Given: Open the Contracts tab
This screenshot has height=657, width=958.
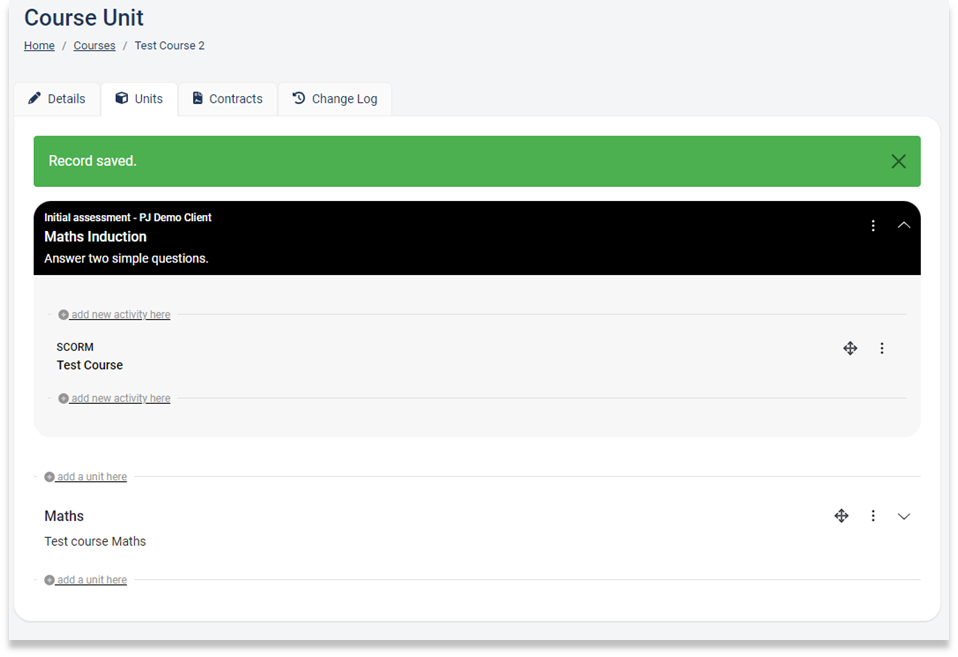Looking at the screenshot, I should click(x=228, y=99).
